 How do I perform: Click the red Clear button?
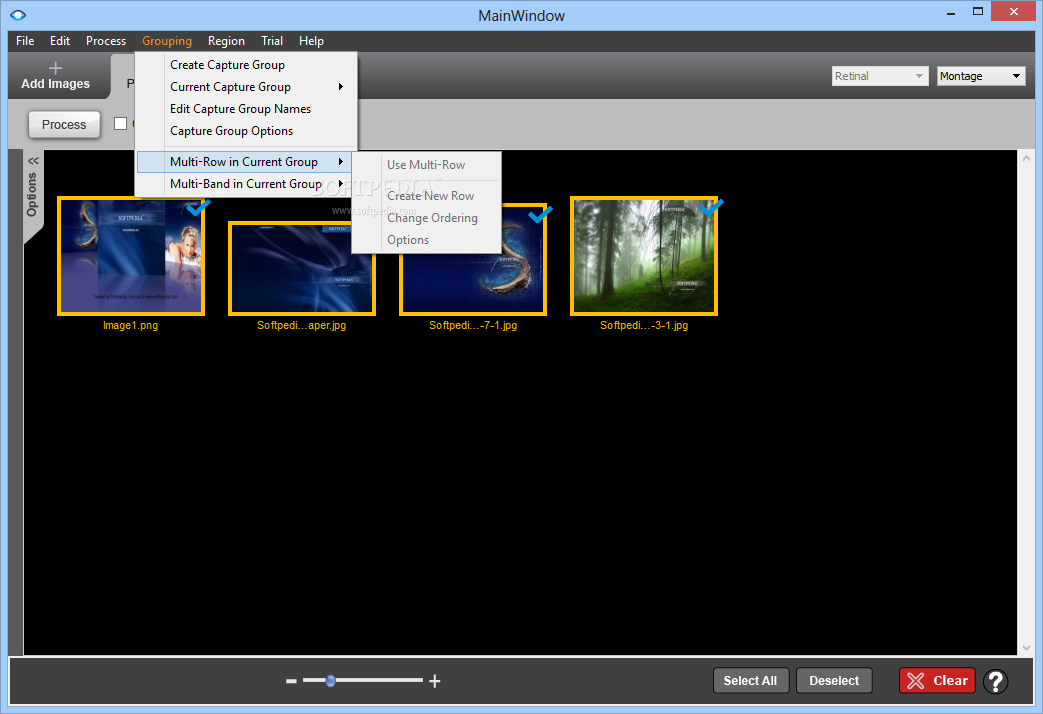(x=937, y=681)
